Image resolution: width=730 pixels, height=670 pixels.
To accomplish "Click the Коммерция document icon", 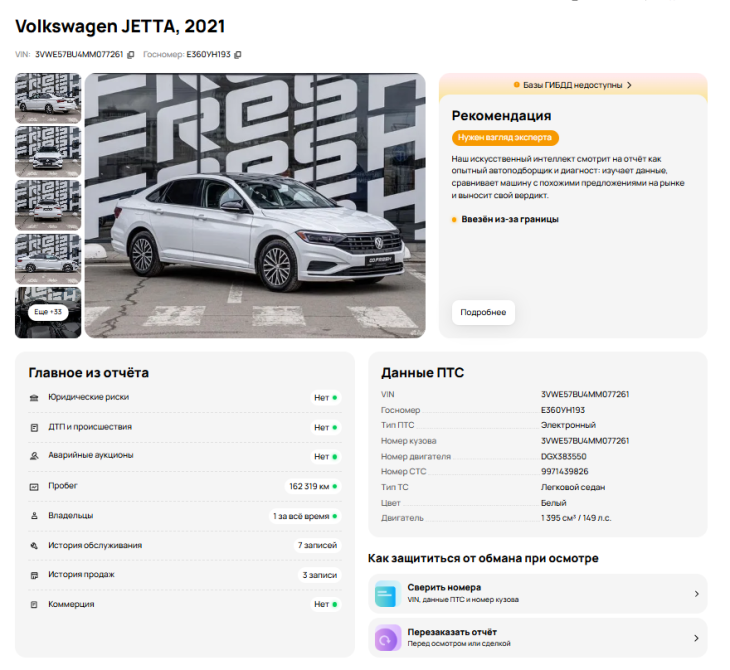I will click(34, 605).
